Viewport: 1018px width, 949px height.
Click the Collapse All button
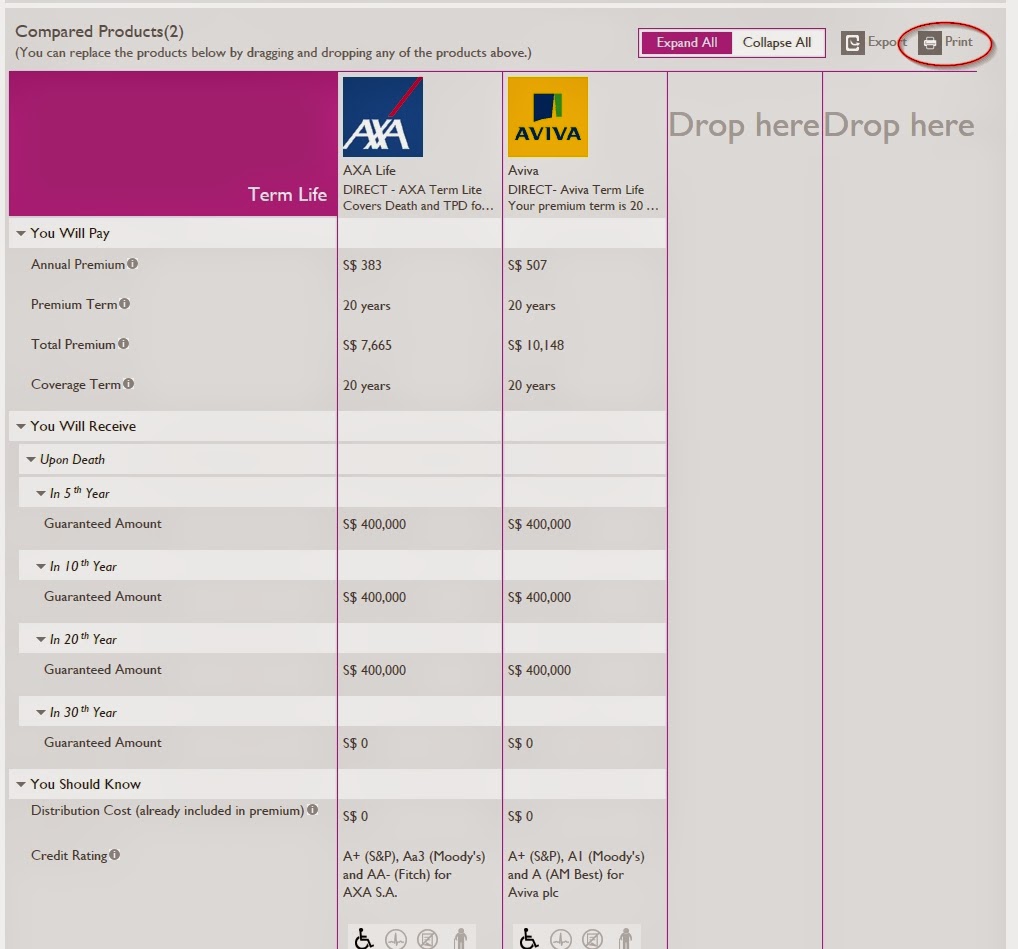click(x=777, y=43)
